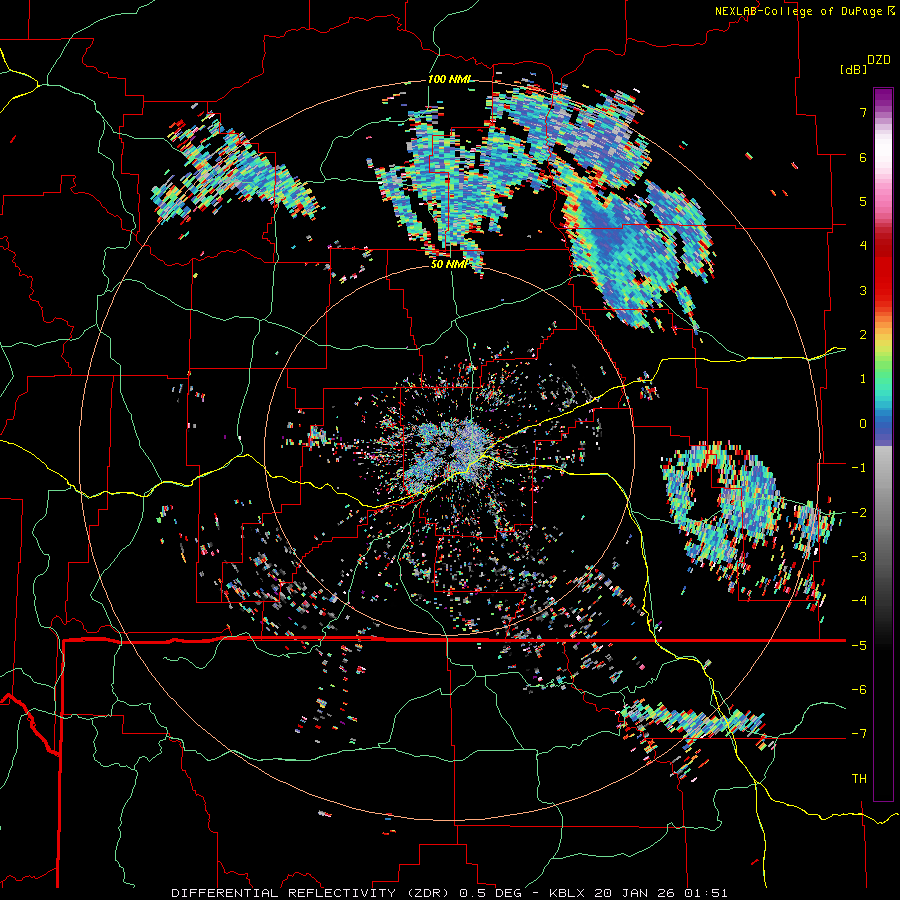Click the -2 value on the color scale
This screenshot has height=900, width=900.
[x=859, y=513]
